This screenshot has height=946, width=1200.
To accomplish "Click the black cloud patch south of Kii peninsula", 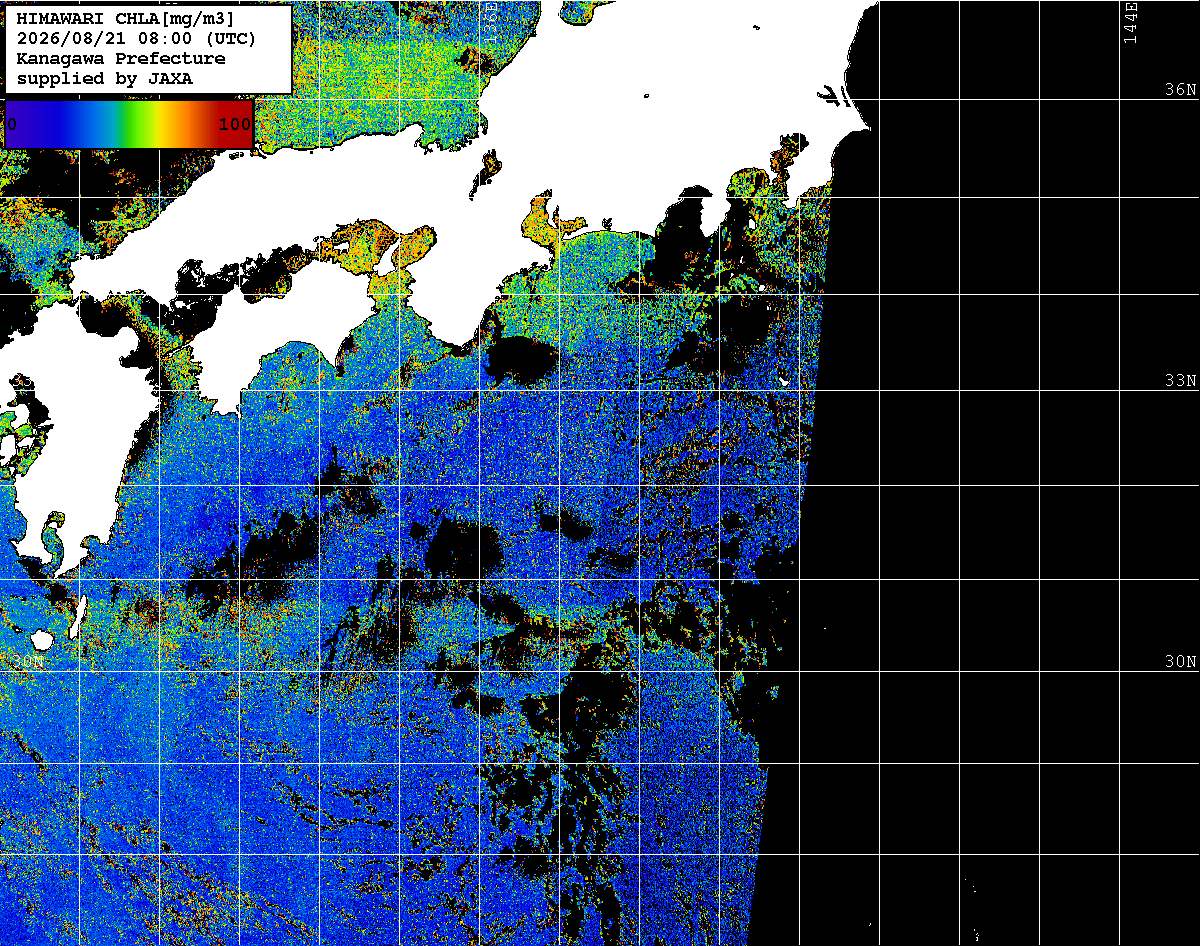I will 524,356.
